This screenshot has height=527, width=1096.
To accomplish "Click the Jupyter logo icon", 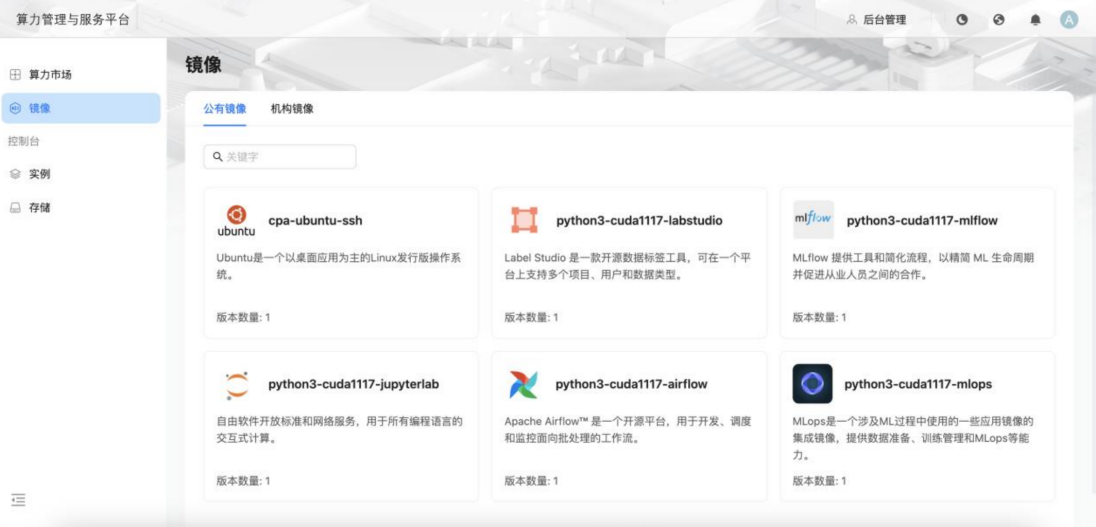I will click(x=236, y=384).
